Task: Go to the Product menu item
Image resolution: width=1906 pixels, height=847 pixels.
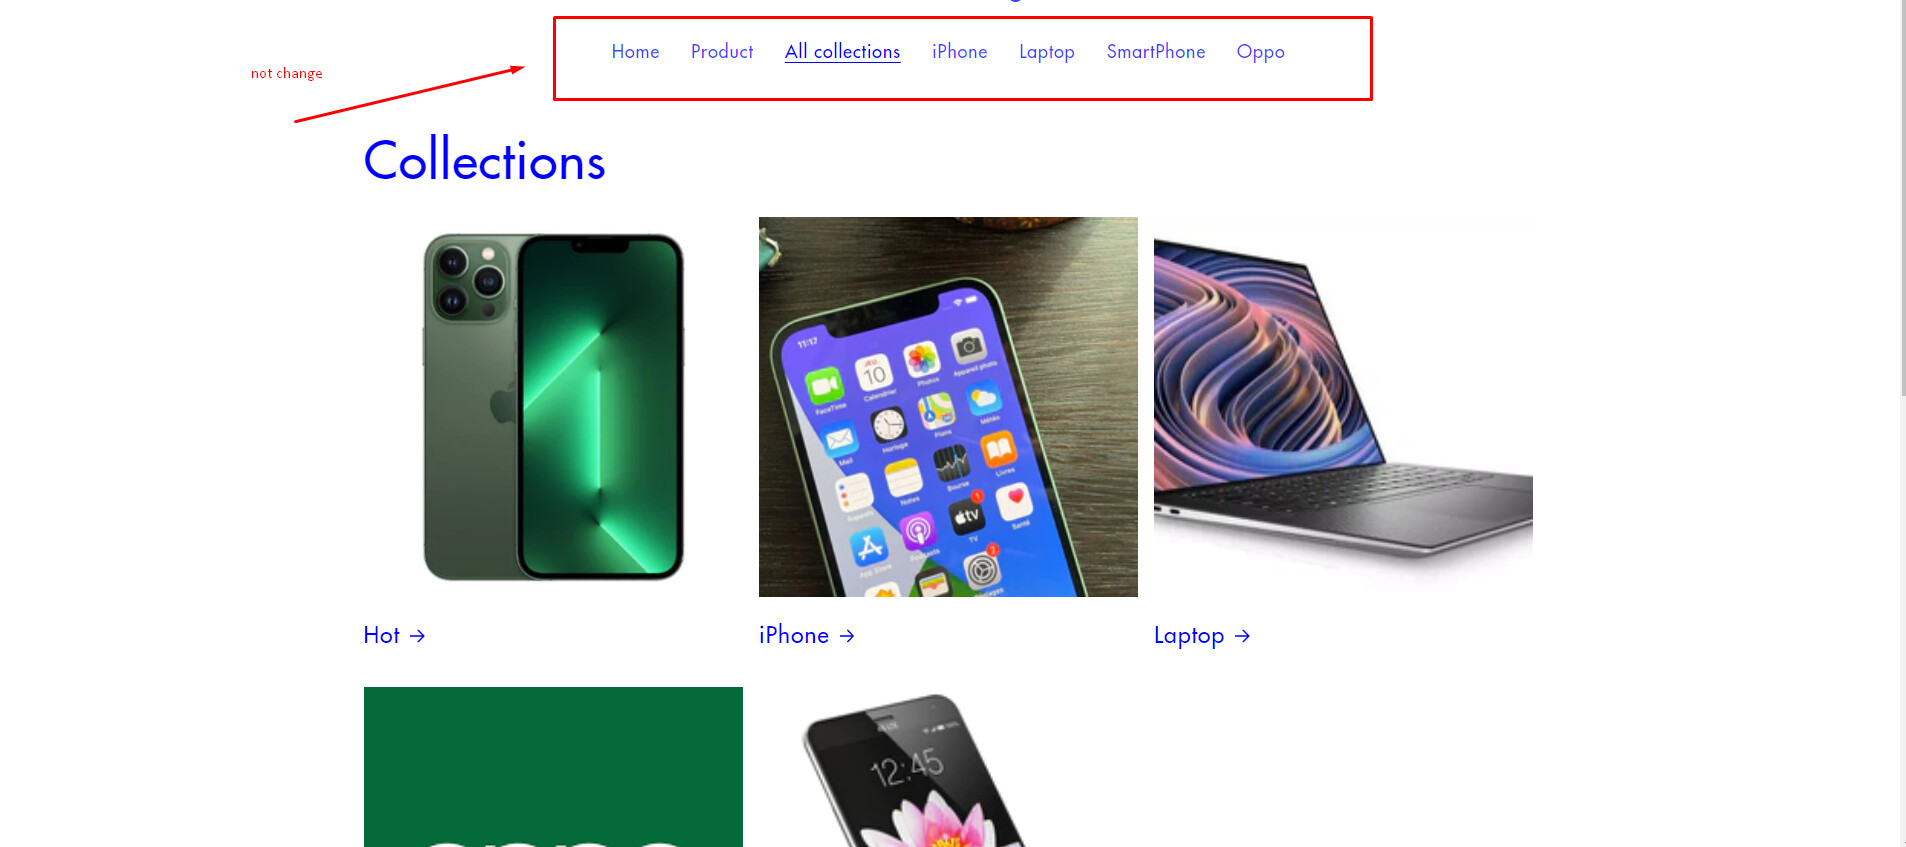Action: pos(722,52)
